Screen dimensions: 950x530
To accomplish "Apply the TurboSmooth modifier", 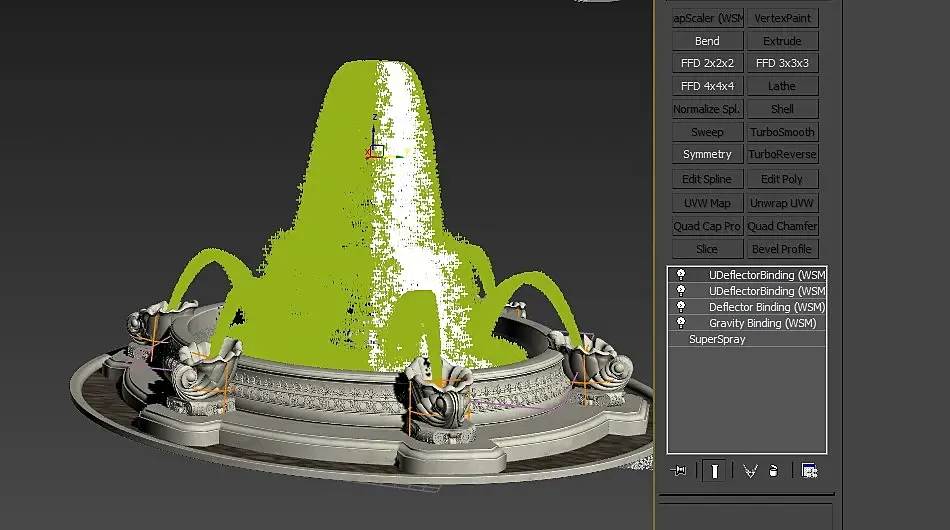I will tap(782, 132).
